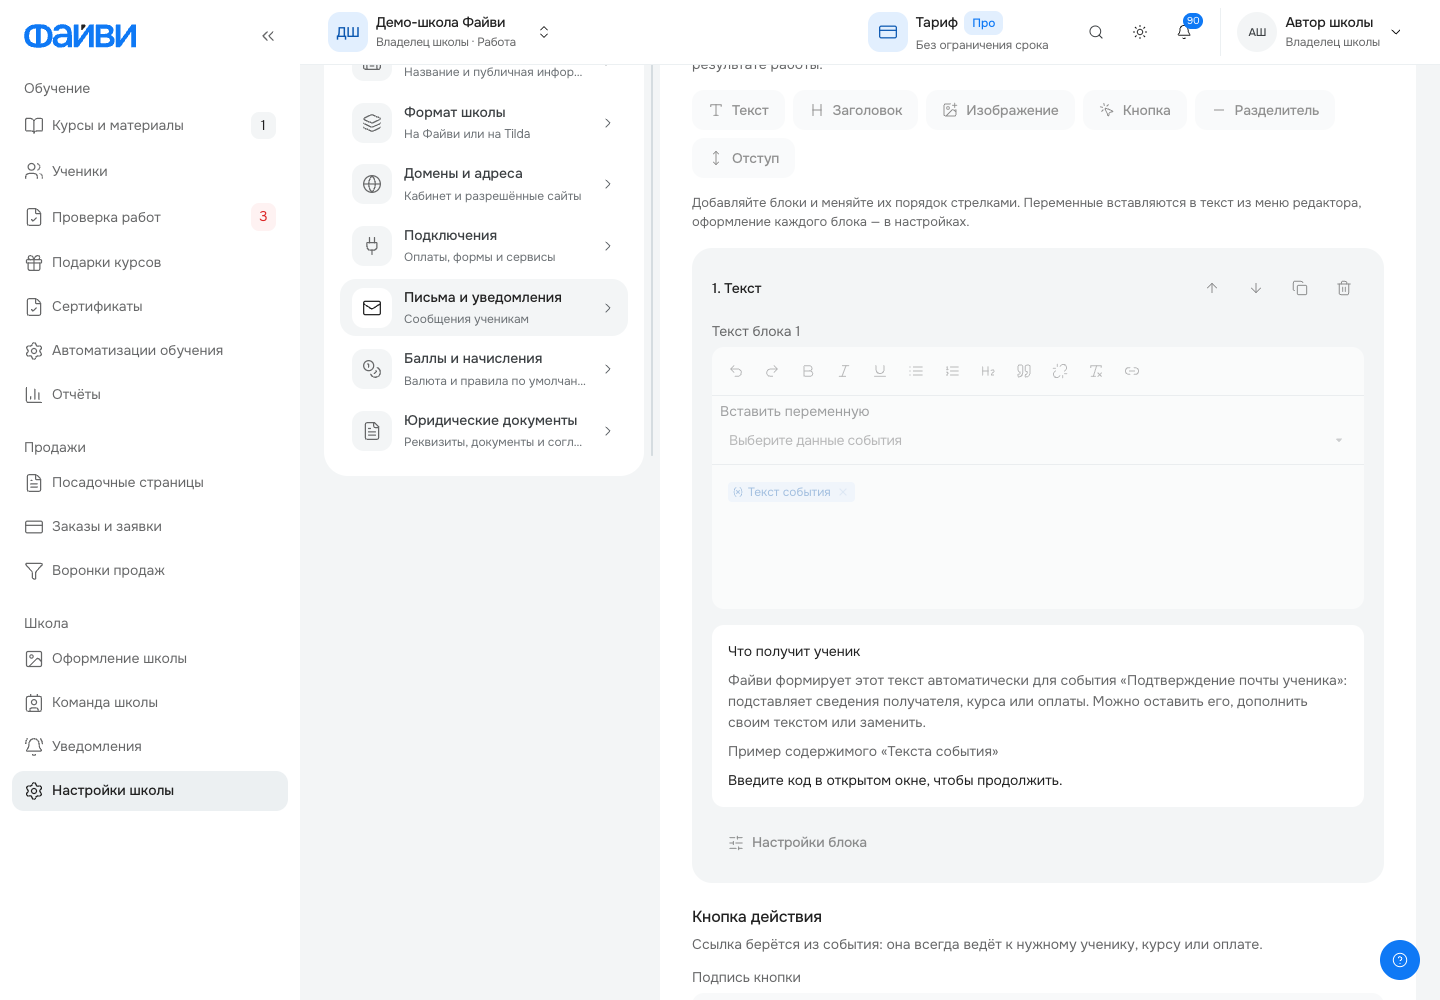1440x1000 pixels.
Task: Collapse the left sidebar with double-chevron icon
Action: [x=268, y=36]
